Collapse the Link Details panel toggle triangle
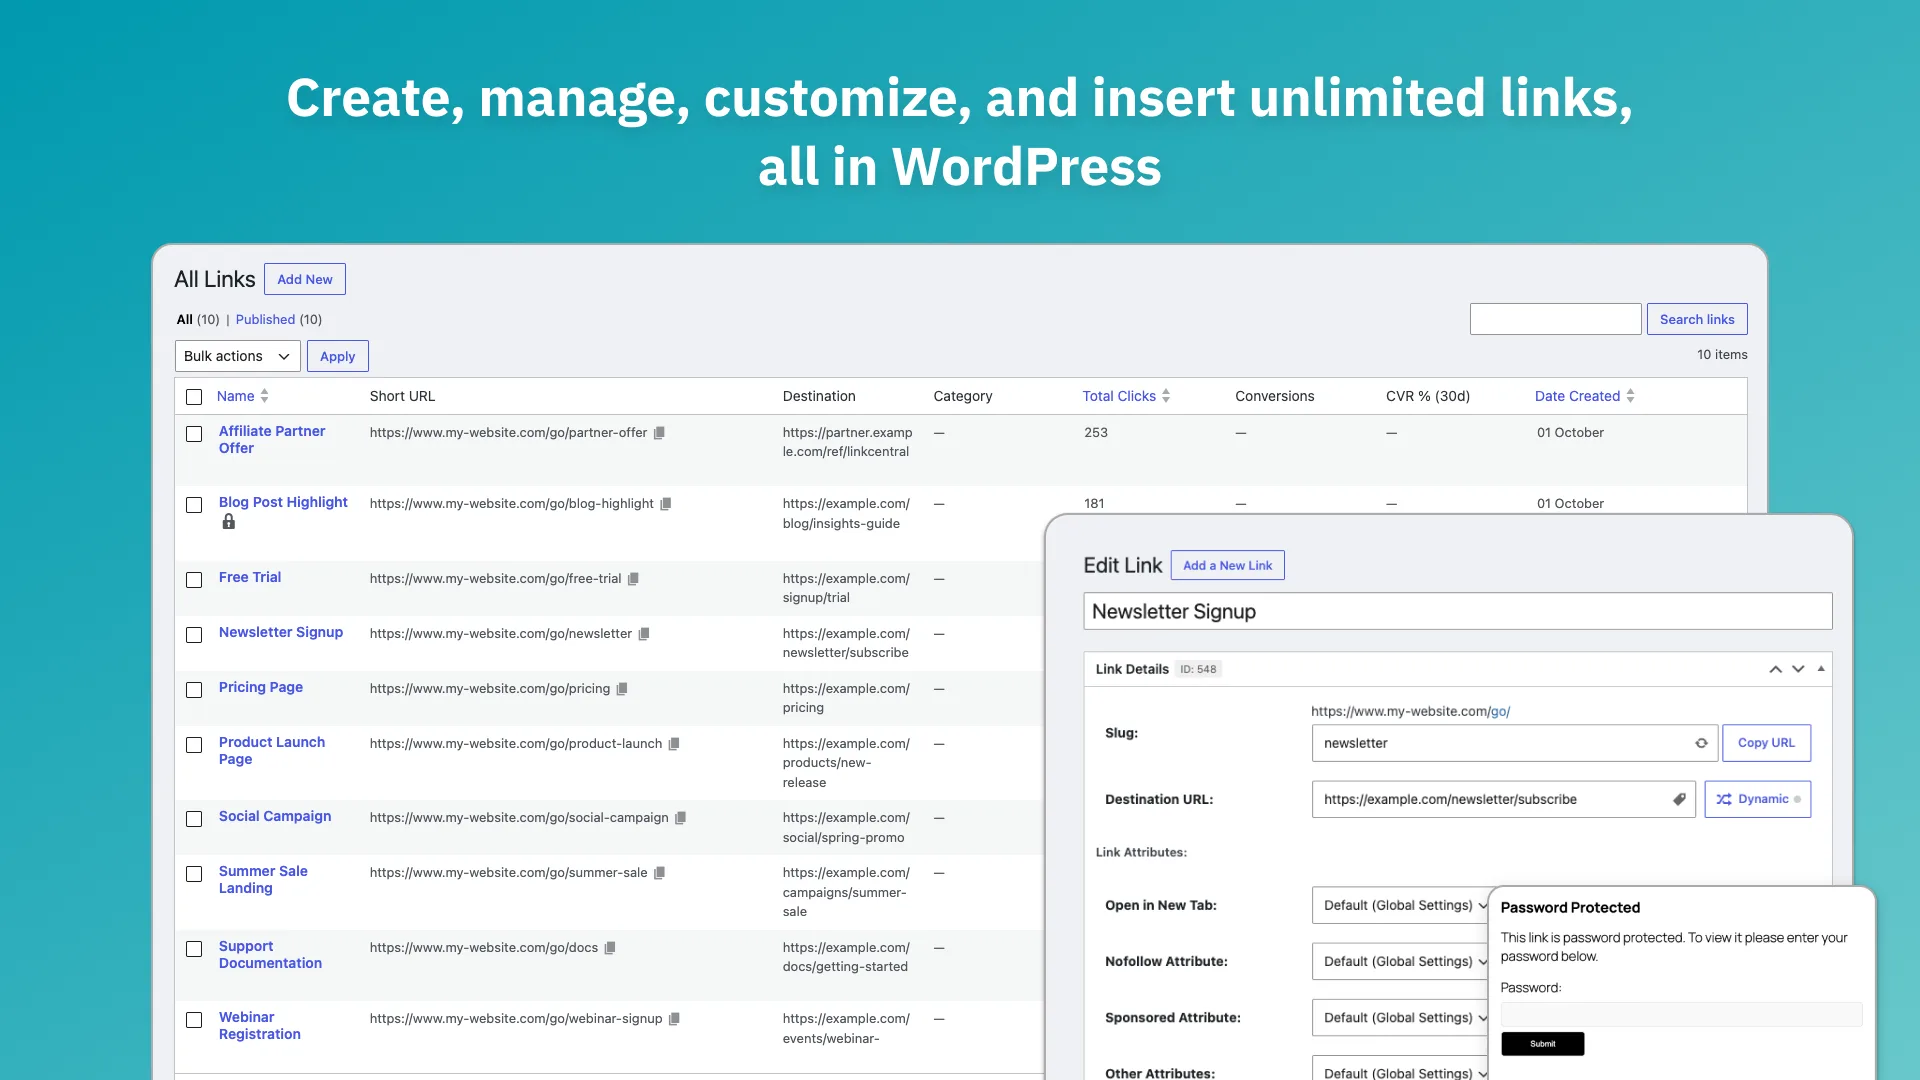 point(1821,669)
